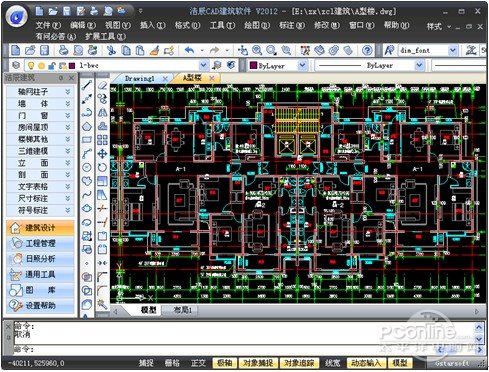Image resolution: width=489 pixels, height=372 pixels.
Task: Click the Redo arrow icon
Action: pos(214,50)
